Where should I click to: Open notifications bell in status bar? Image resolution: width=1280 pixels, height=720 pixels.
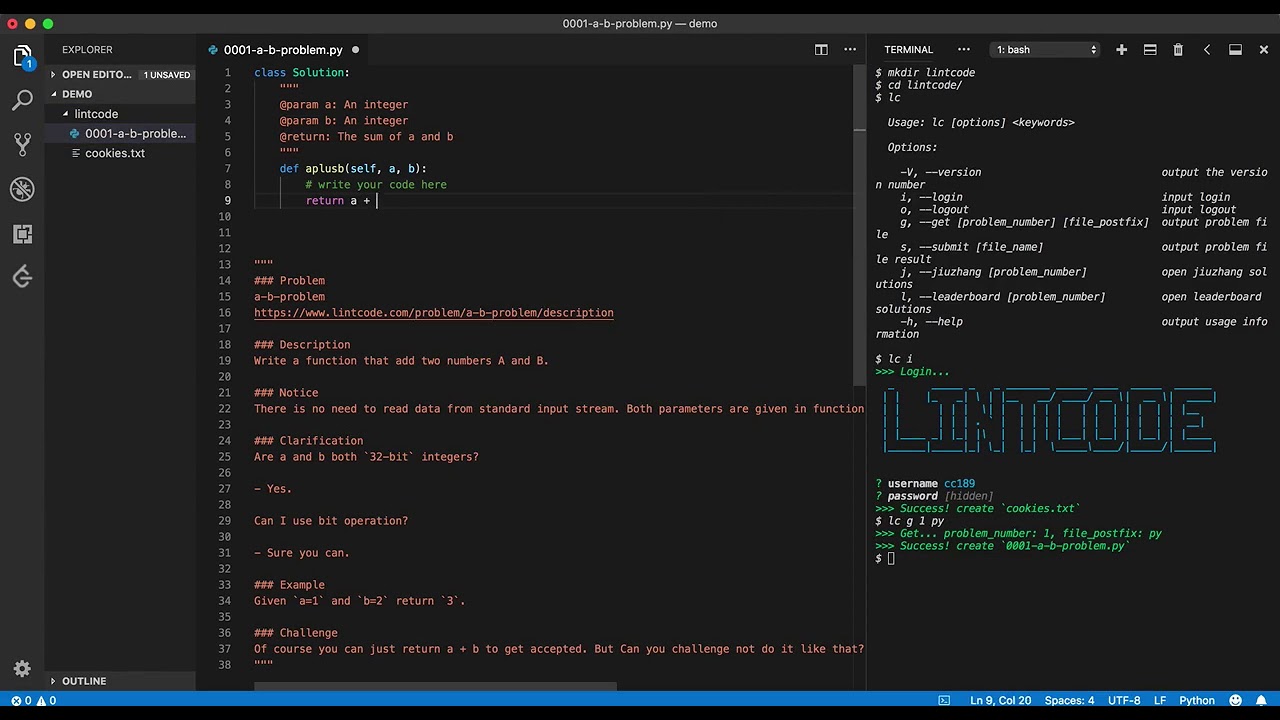pyautogui.click(x=1262, y=700)
